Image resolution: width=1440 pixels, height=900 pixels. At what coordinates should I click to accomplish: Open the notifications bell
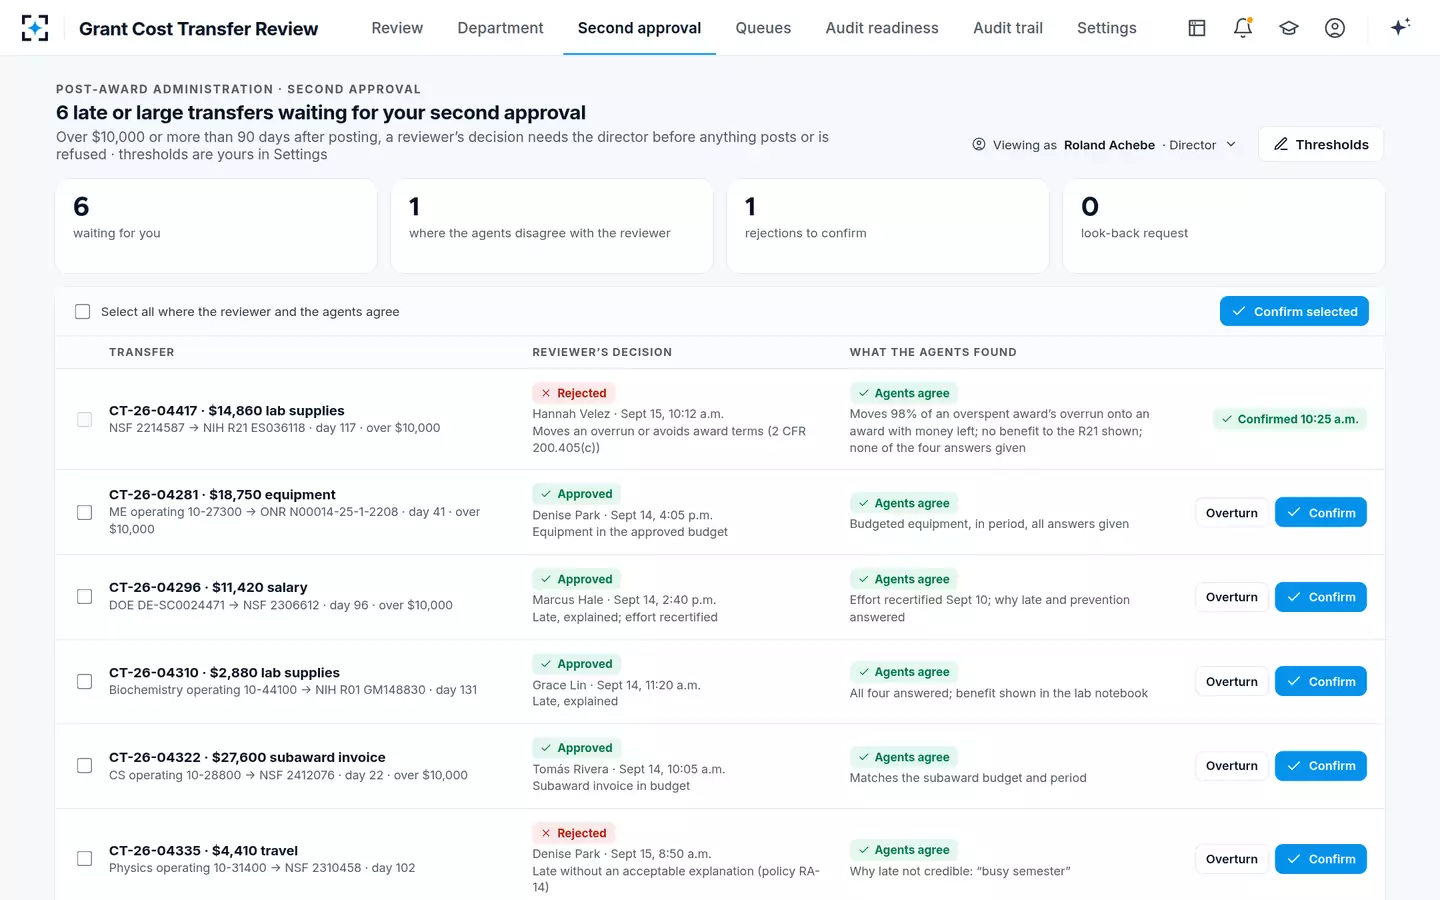1243,28
